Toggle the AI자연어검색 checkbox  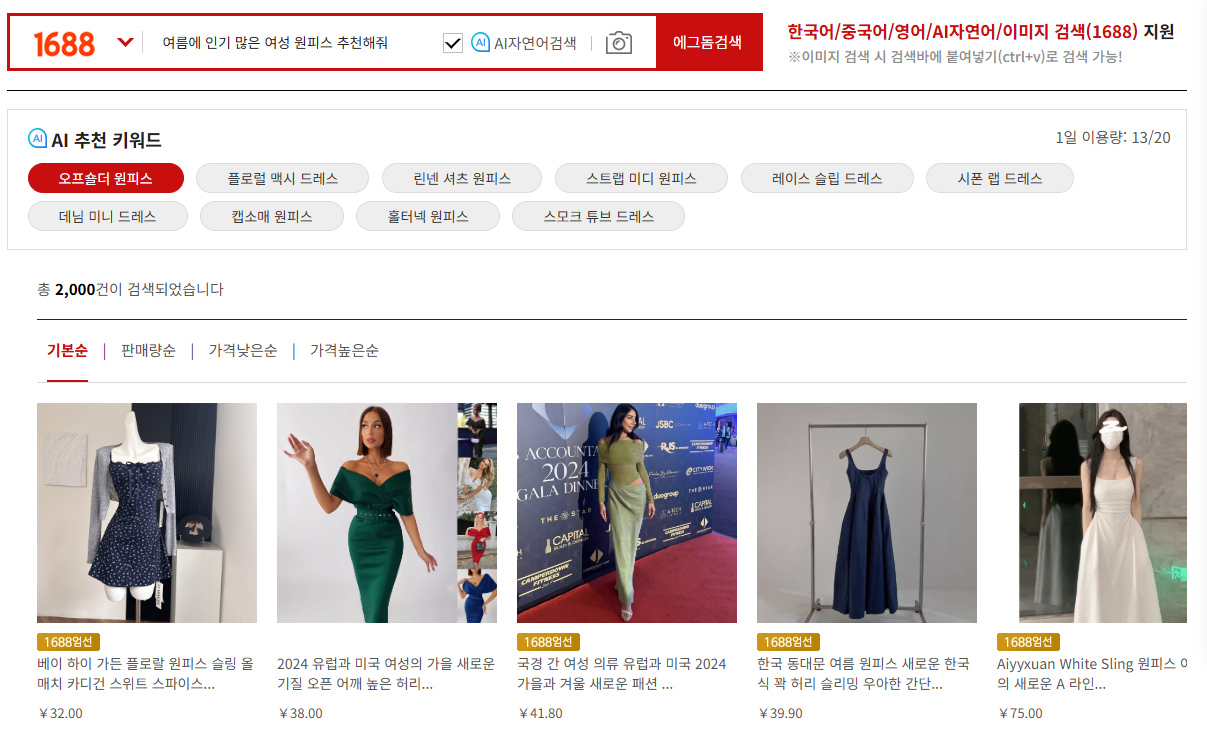[453, 43]
